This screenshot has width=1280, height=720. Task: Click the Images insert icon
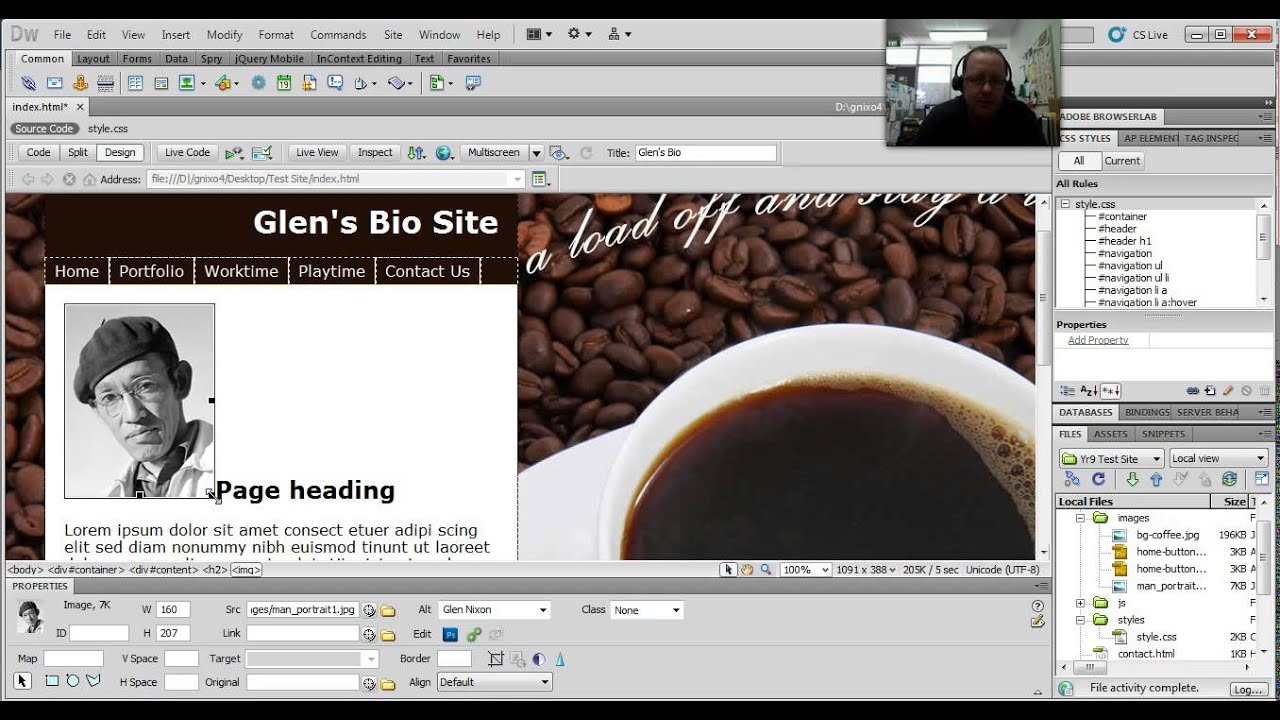tap(187, 83)
